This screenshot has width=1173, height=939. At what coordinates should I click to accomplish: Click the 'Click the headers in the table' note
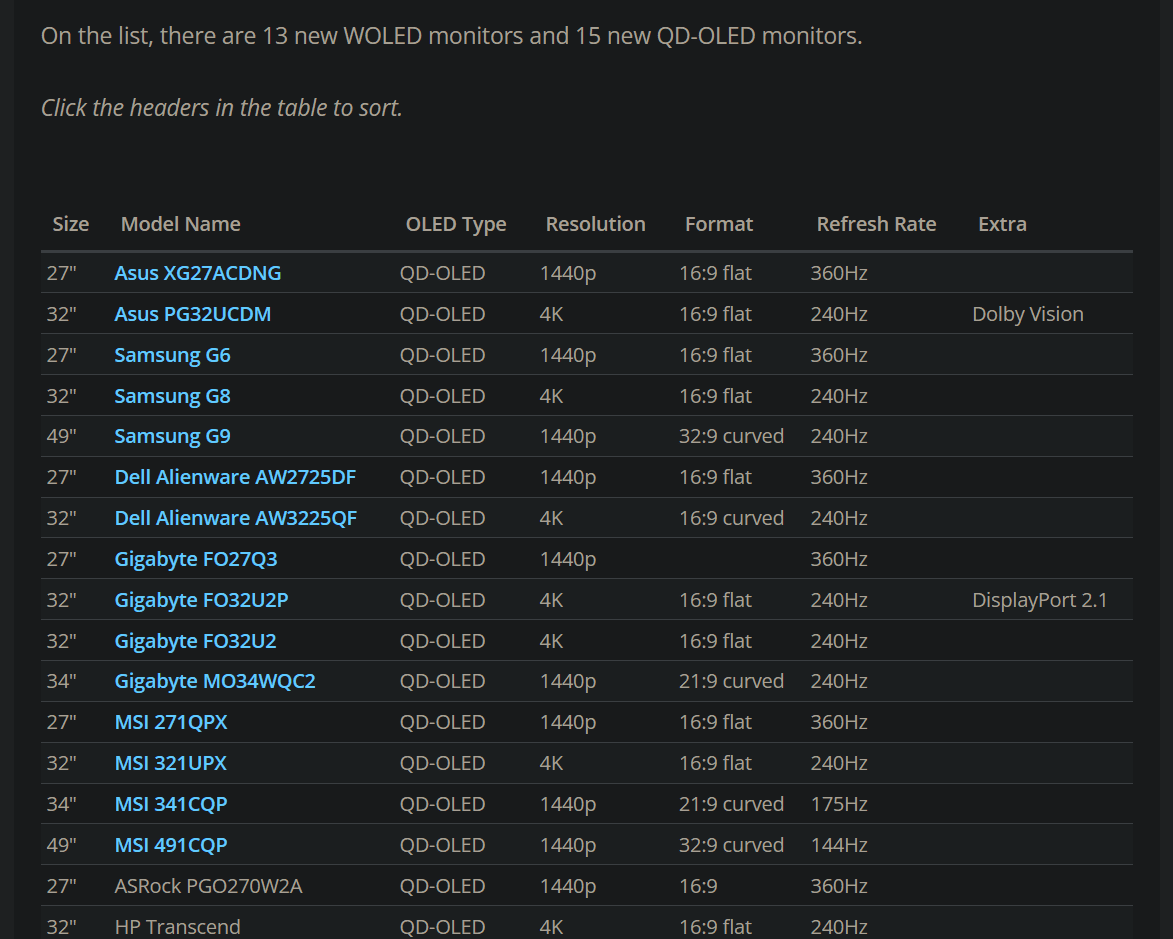[221, 108]
